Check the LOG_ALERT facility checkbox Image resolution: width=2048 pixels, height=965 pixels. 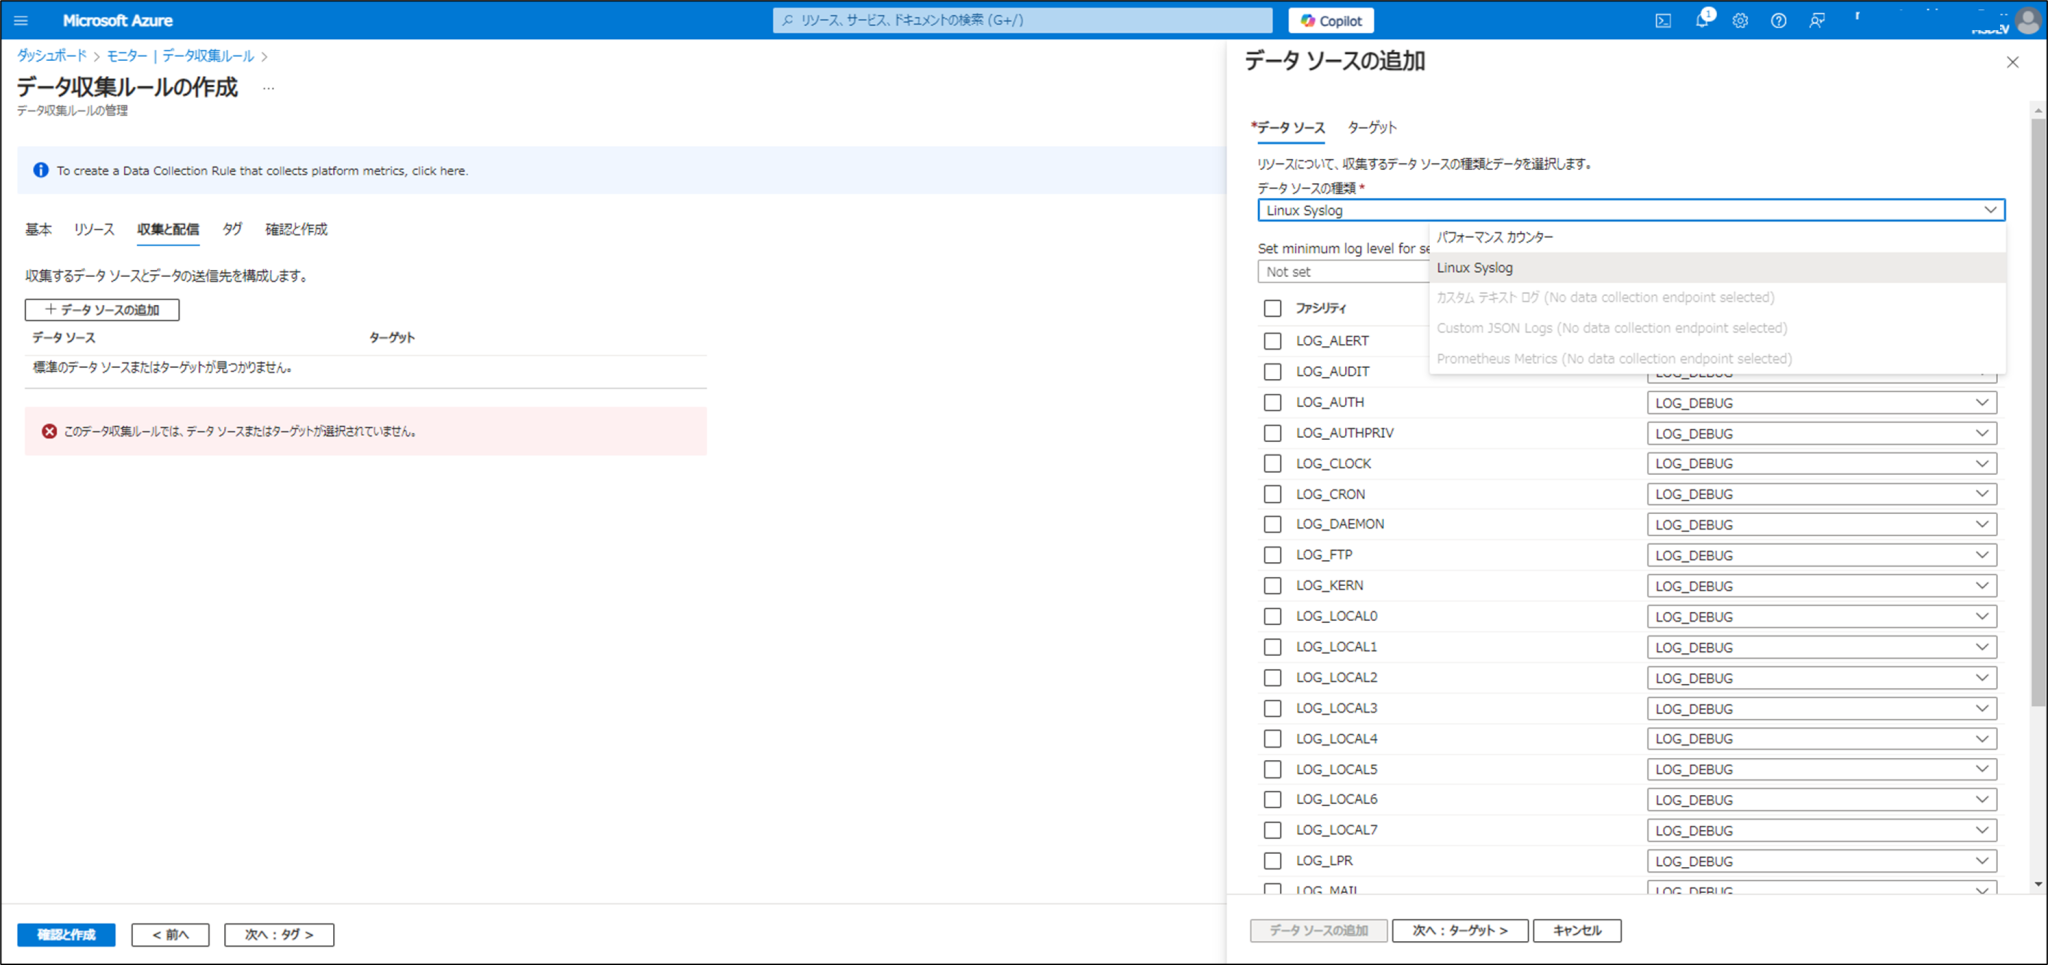1272,340
